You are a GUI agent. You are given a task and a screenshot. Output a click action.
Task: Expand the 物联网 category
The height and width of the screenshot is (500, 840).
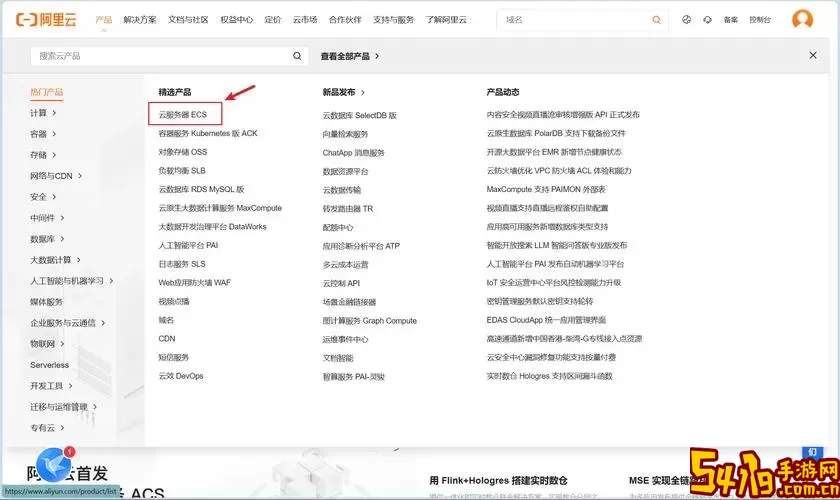[47, 344]
